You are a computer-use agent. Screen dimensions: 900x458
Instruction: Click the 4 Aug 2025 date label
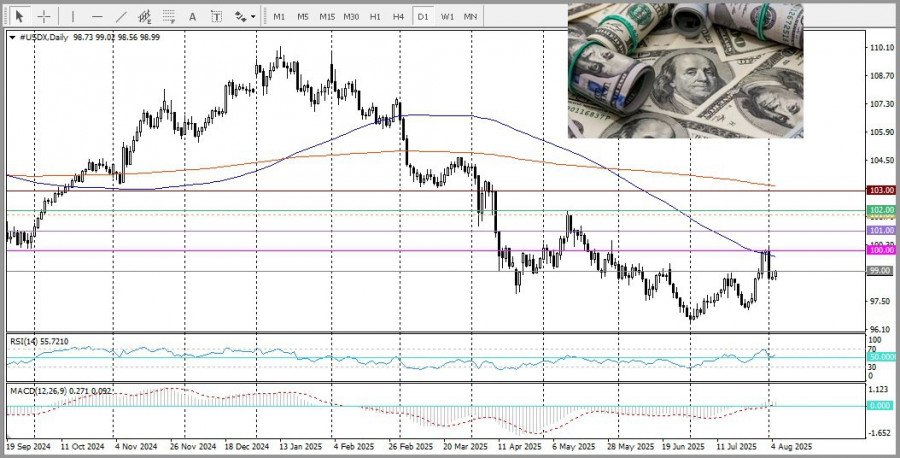click(792, 446)
